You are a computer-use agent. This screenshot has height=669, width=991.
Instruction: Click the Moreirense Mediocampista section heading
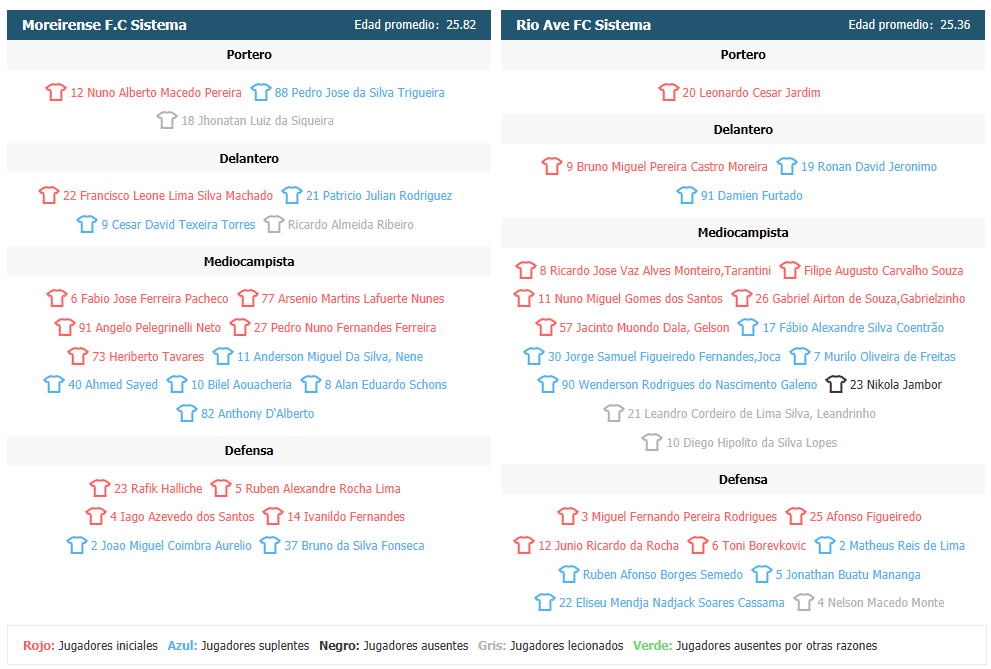pos(249,261)
